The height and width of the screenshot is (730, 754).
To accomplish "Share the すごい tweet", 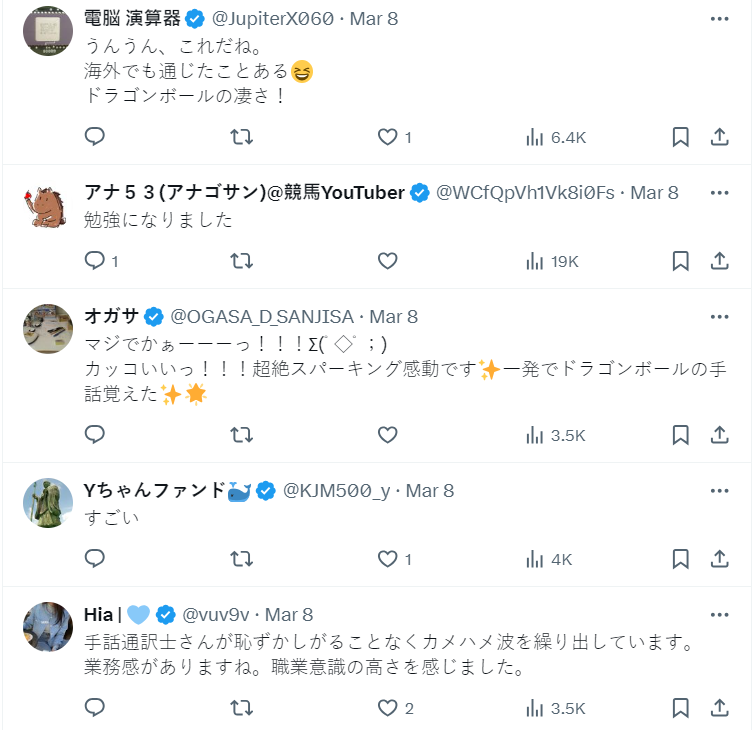I will pyautogui.click(x=719, y=559).
